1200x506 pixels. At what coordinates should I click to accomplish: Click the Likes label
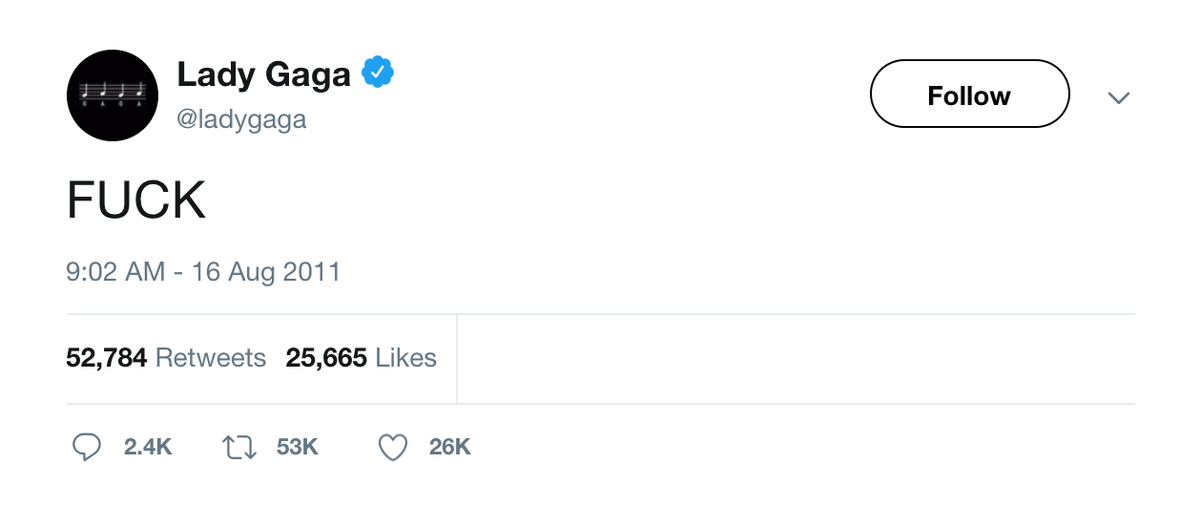(406, 358)
